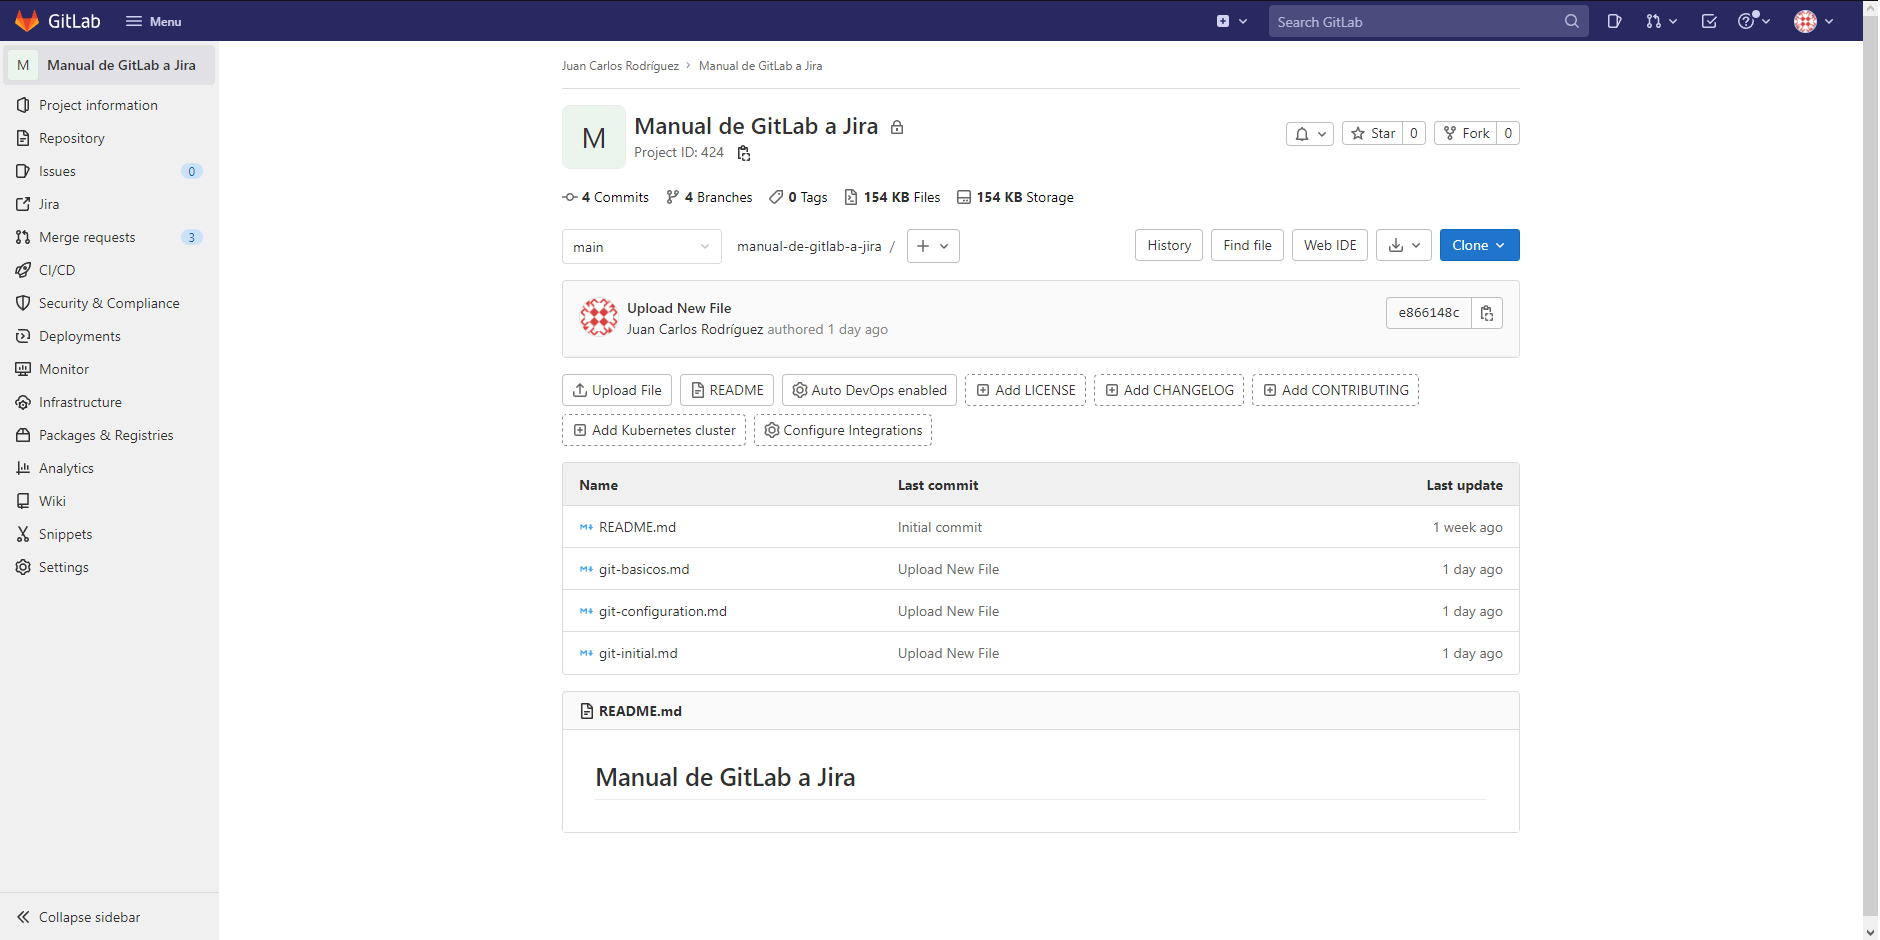Click the Settings gear icon in the sidebar
The height and width of the screenshot is (940, 1880).
23,567
